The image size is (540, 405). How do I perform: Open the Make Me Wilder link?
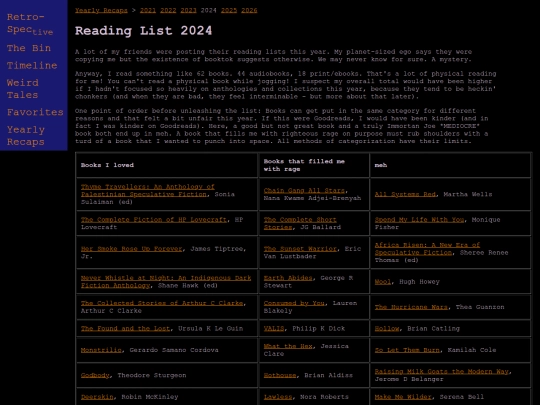click(x=403, y=397)
